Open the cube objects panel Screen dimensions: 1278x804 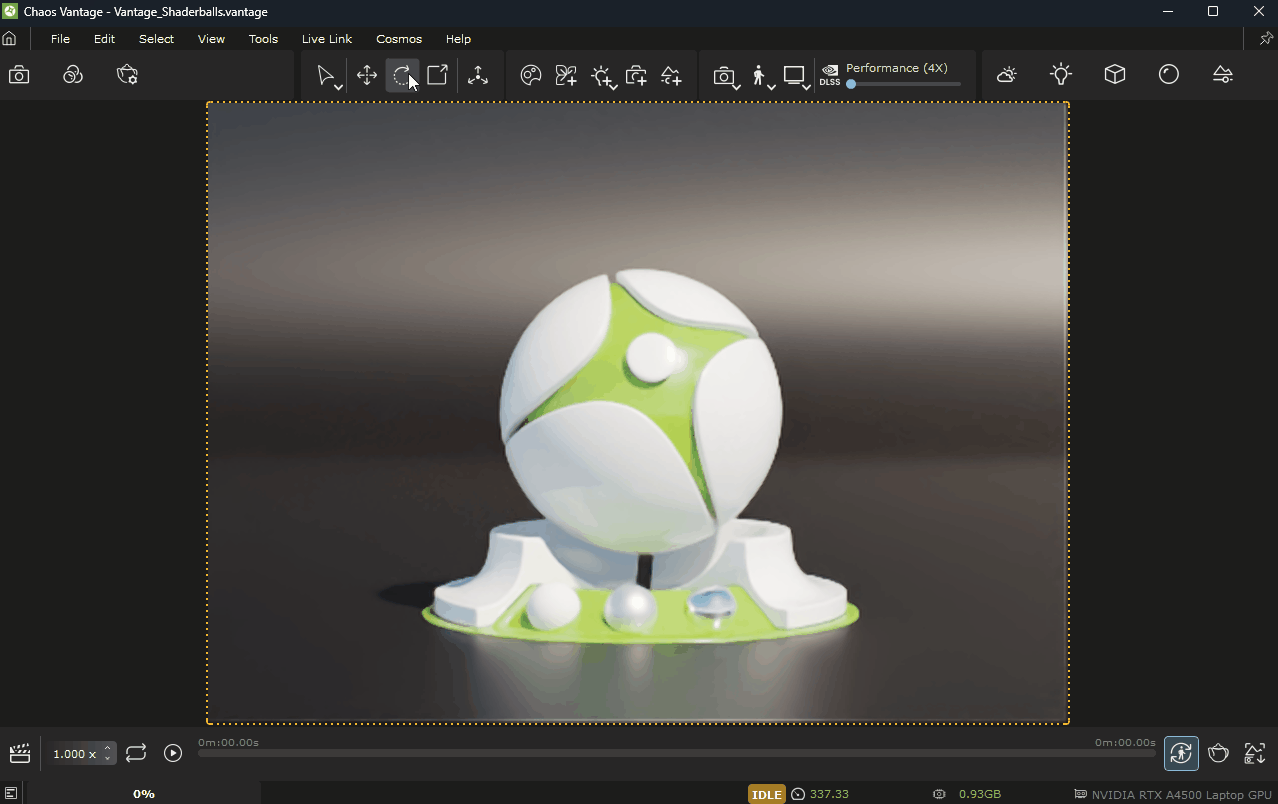click(x=1115, y=75)
